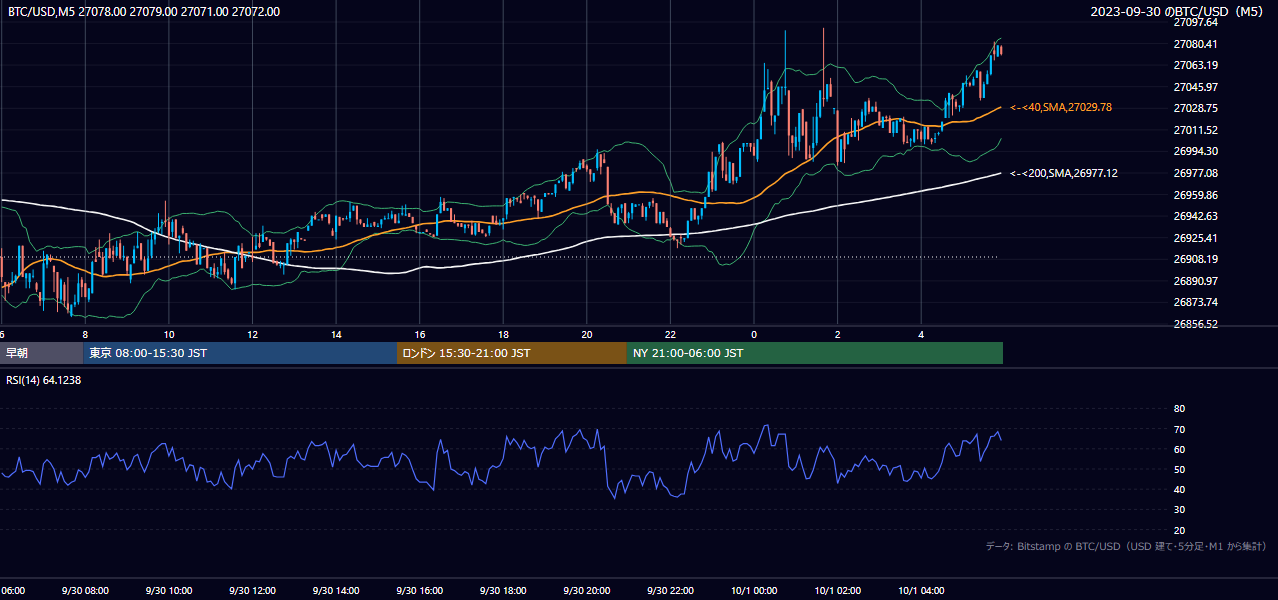Click the '2023-09-30 のBTC/USD（M5）' chart title
The width and height of the screenshot is (1278, 600).
tap(1178, 11)
